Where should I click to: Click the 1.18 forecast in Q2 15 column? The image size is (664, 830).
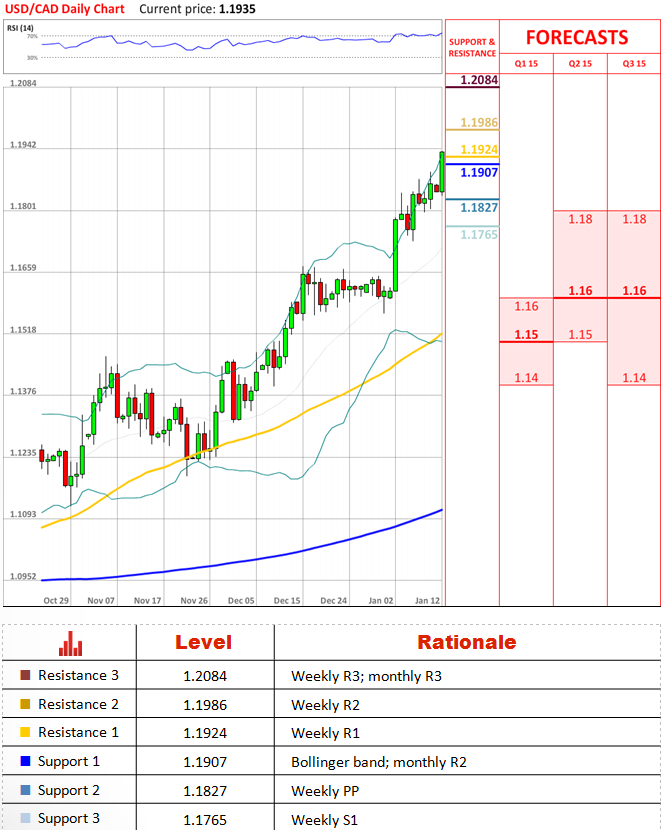point(580,219)
